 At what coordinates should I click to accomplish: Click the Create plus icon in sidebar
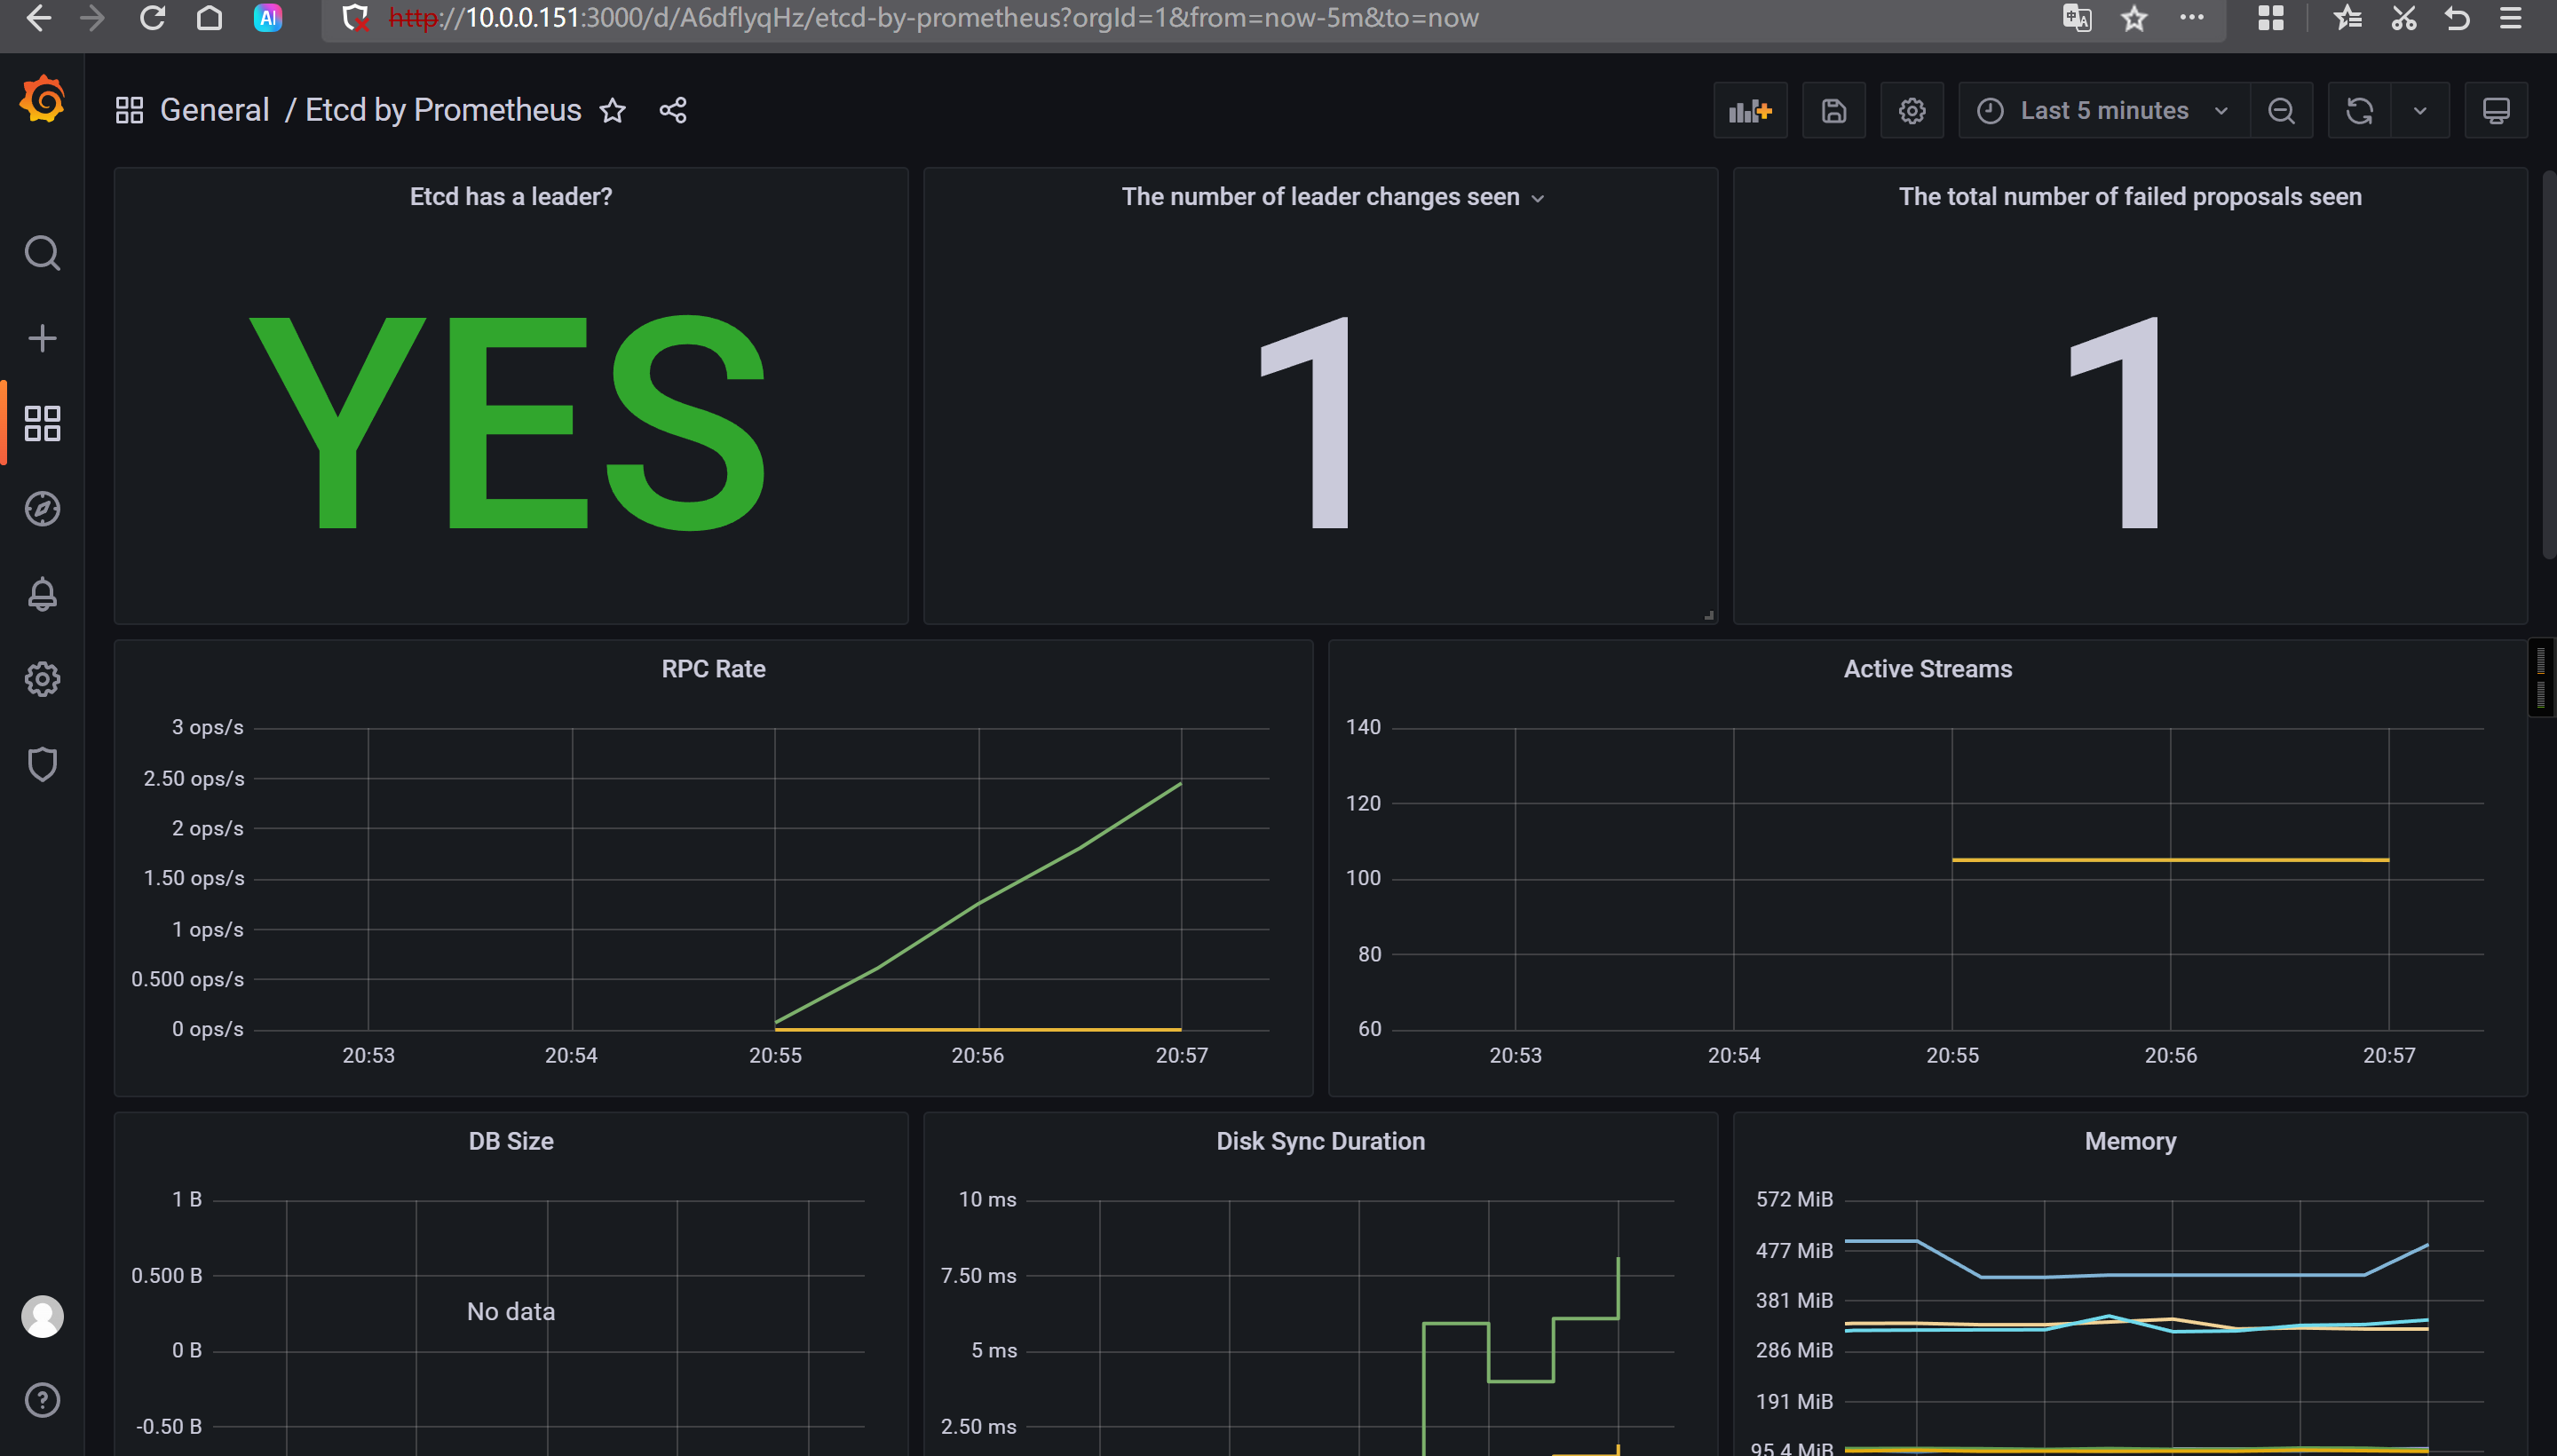coord(42,338)
